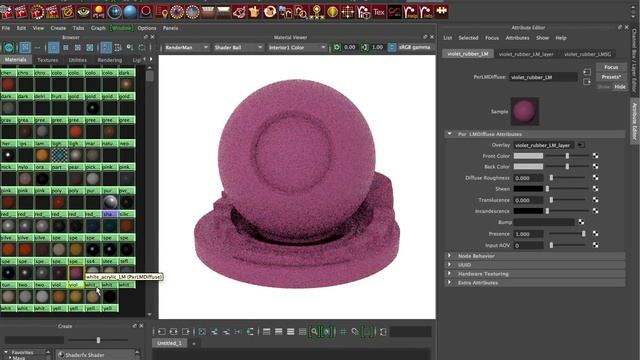Click the yellow split-sphere shelf icon

(332, 12)
